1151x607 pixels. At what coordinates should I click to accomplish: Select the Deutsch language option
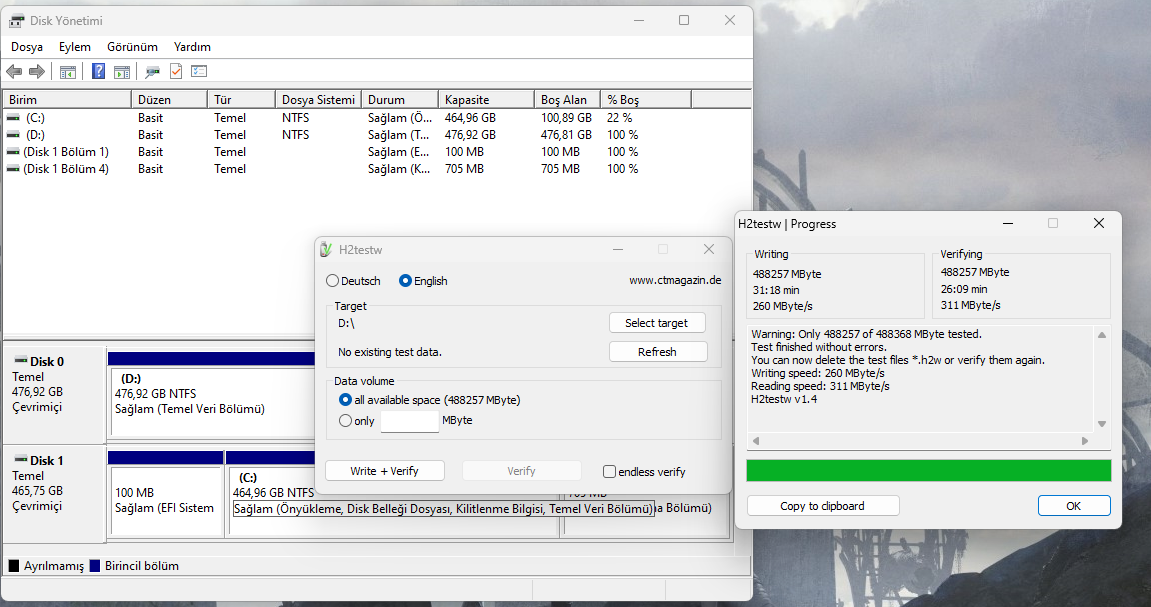click(x=333, y=280)
